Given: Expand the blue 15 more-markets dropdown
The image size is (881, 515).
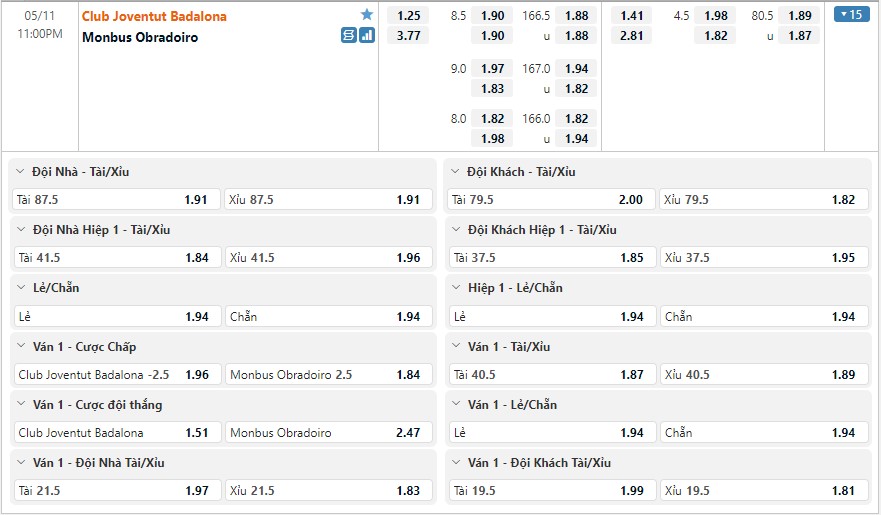Looking at the screenshot, I should point(853,15).
